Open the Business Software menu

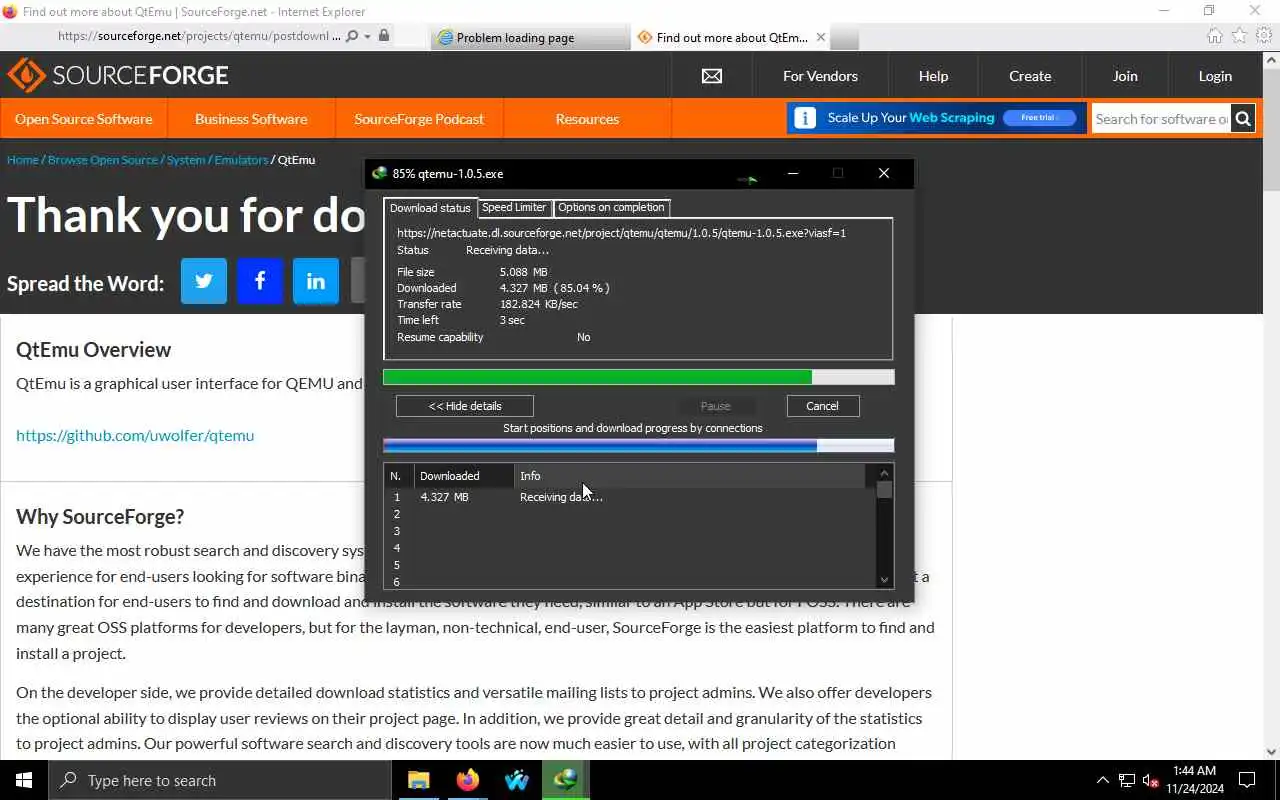tap(251, 119)
